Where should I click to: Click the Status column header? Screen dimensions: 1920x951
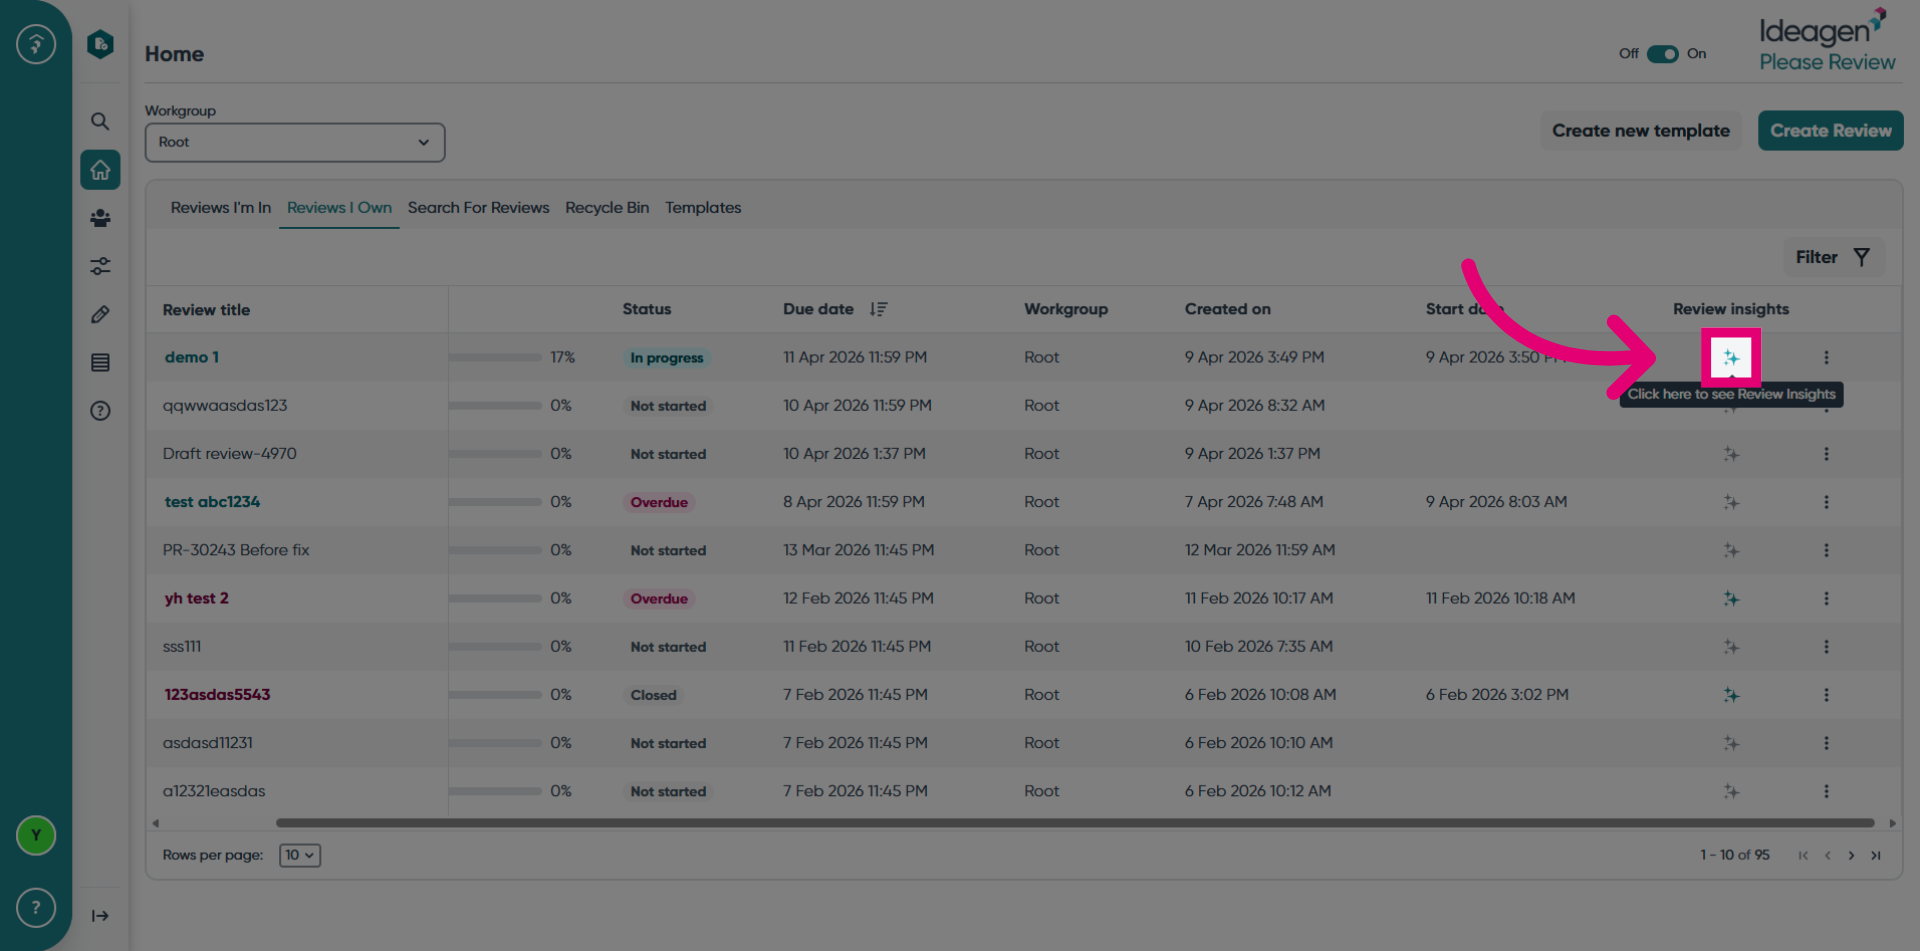click(646, 309)
